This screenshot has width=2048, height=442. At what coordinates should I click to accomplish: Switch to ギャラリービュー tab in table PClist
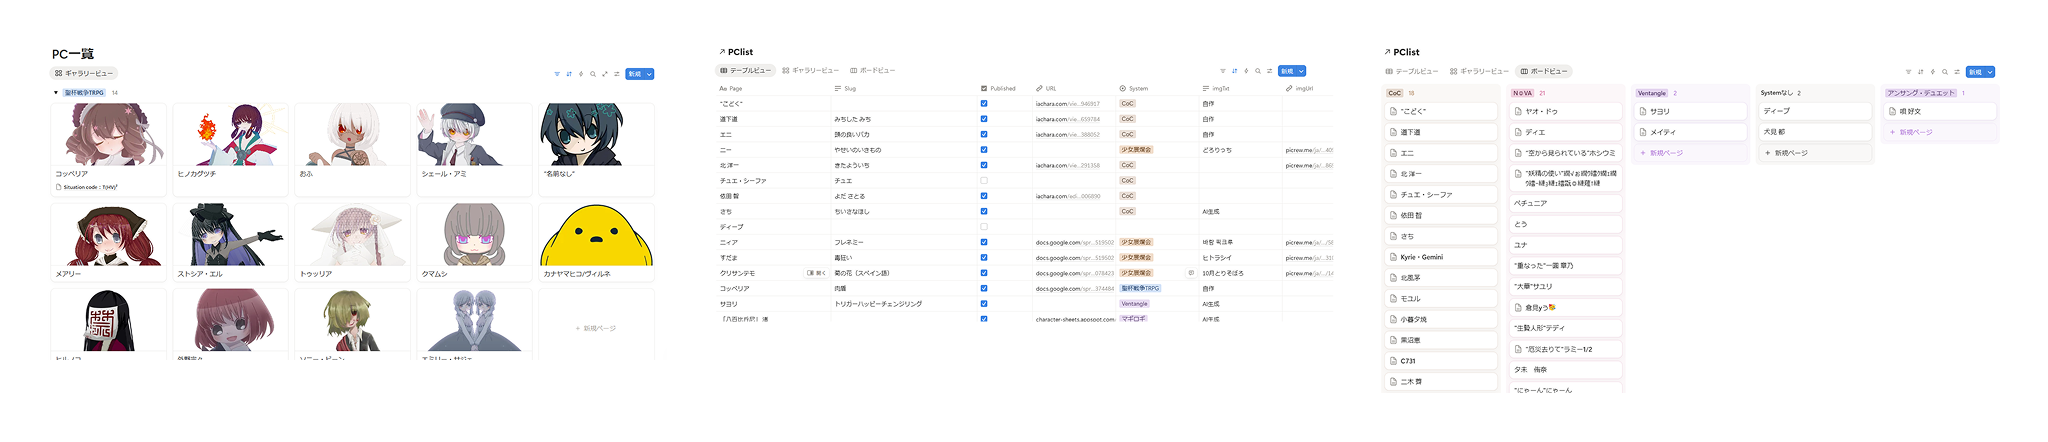tap(811, 71)
